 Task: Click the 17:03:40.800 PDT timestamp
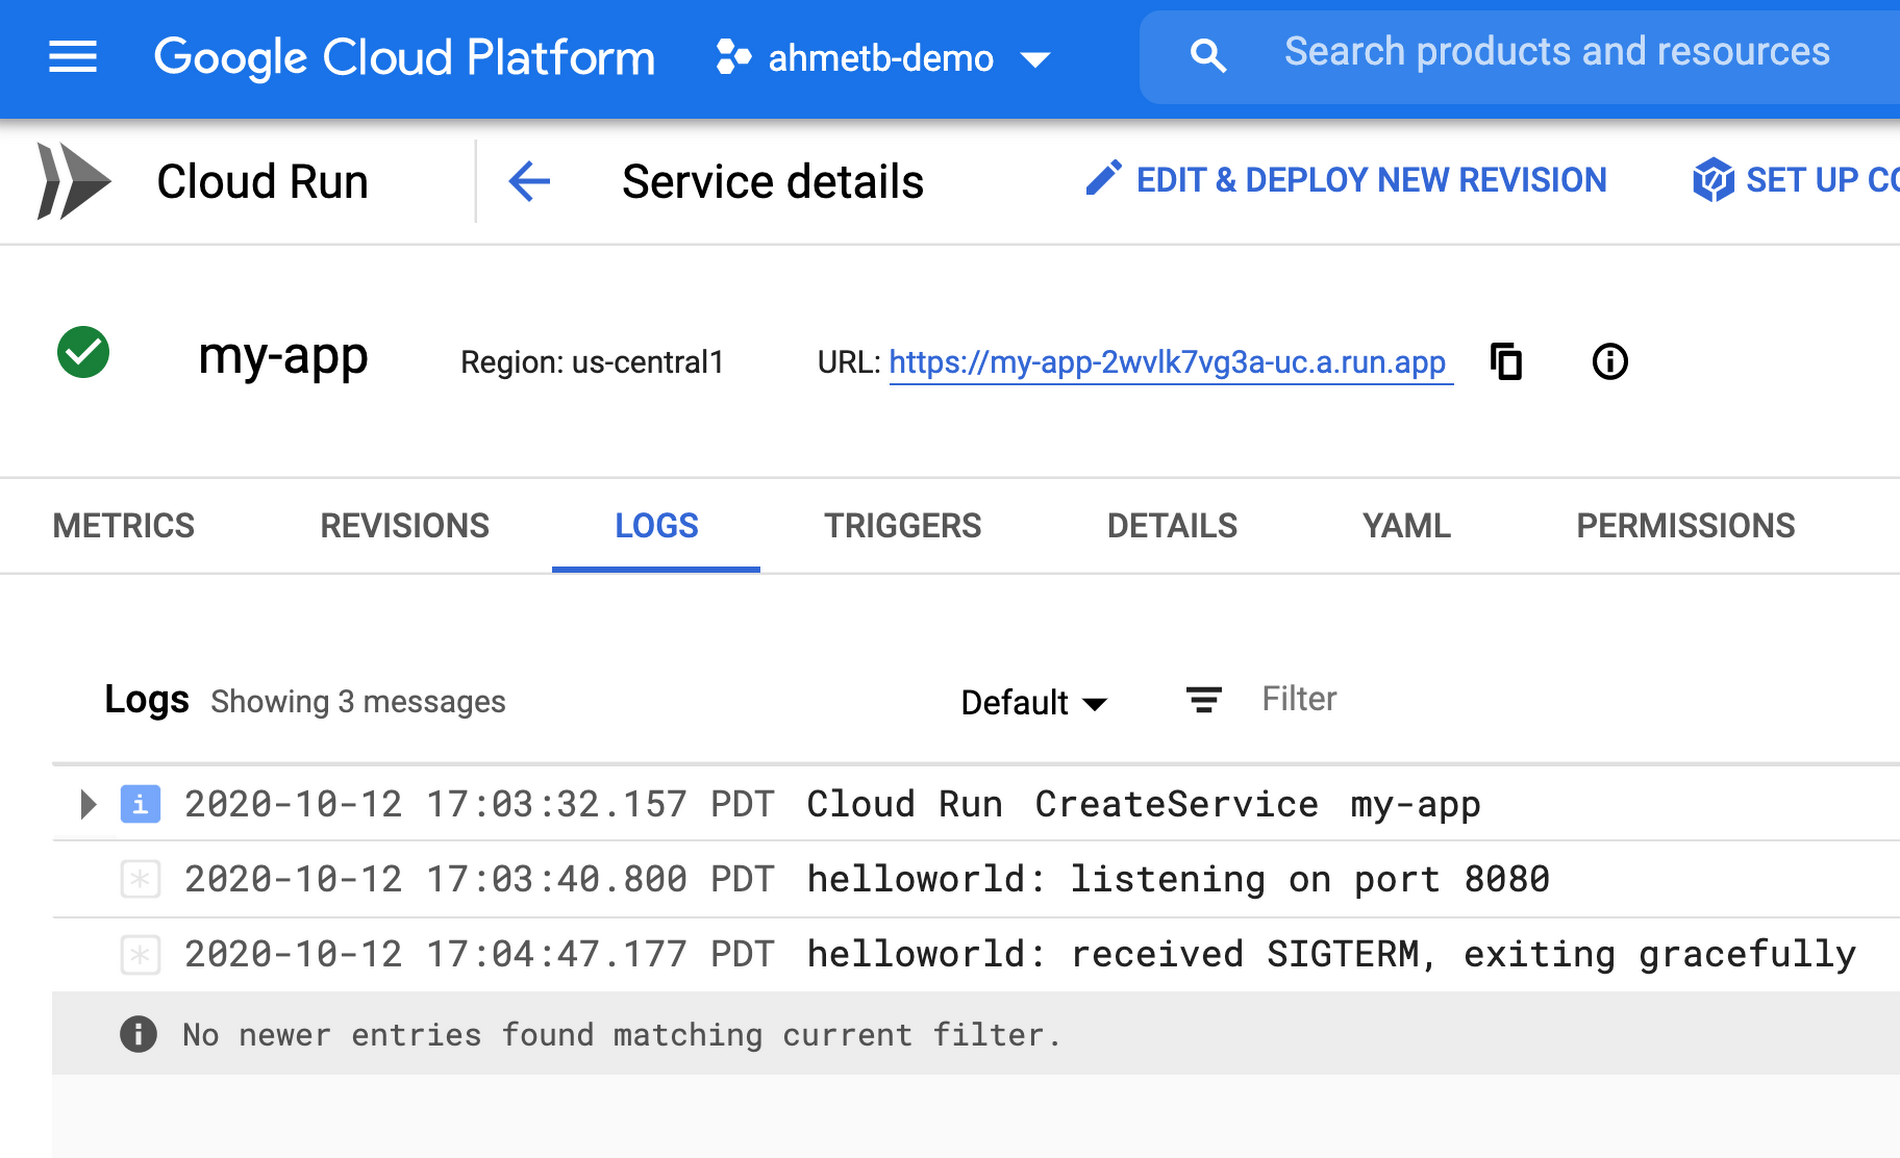pos(480,879)
